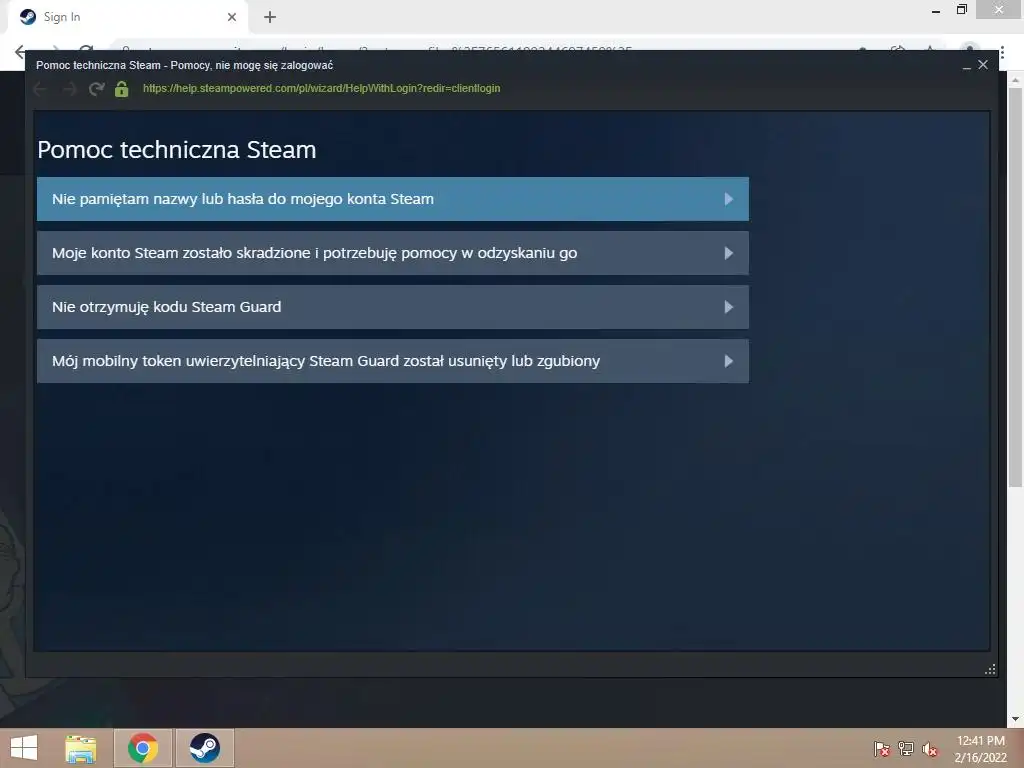Close the Pomoc techniczna Steam window
Screen dimensions: 1024x768
(x=983, y=65)
